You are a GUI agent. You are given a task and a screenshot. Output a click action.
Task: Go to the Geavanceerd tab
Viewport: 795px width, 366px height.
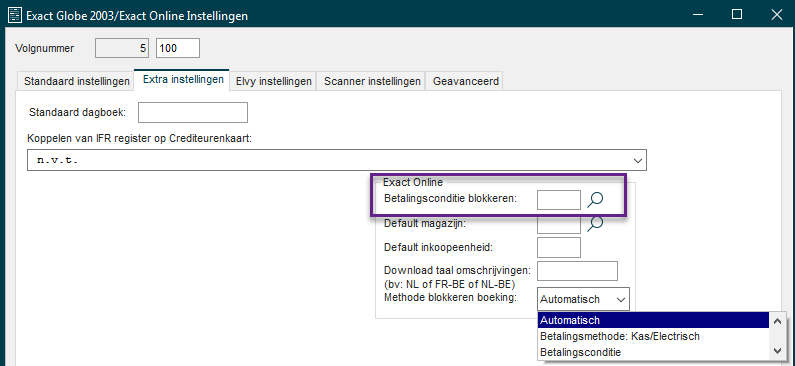[465, 81]
